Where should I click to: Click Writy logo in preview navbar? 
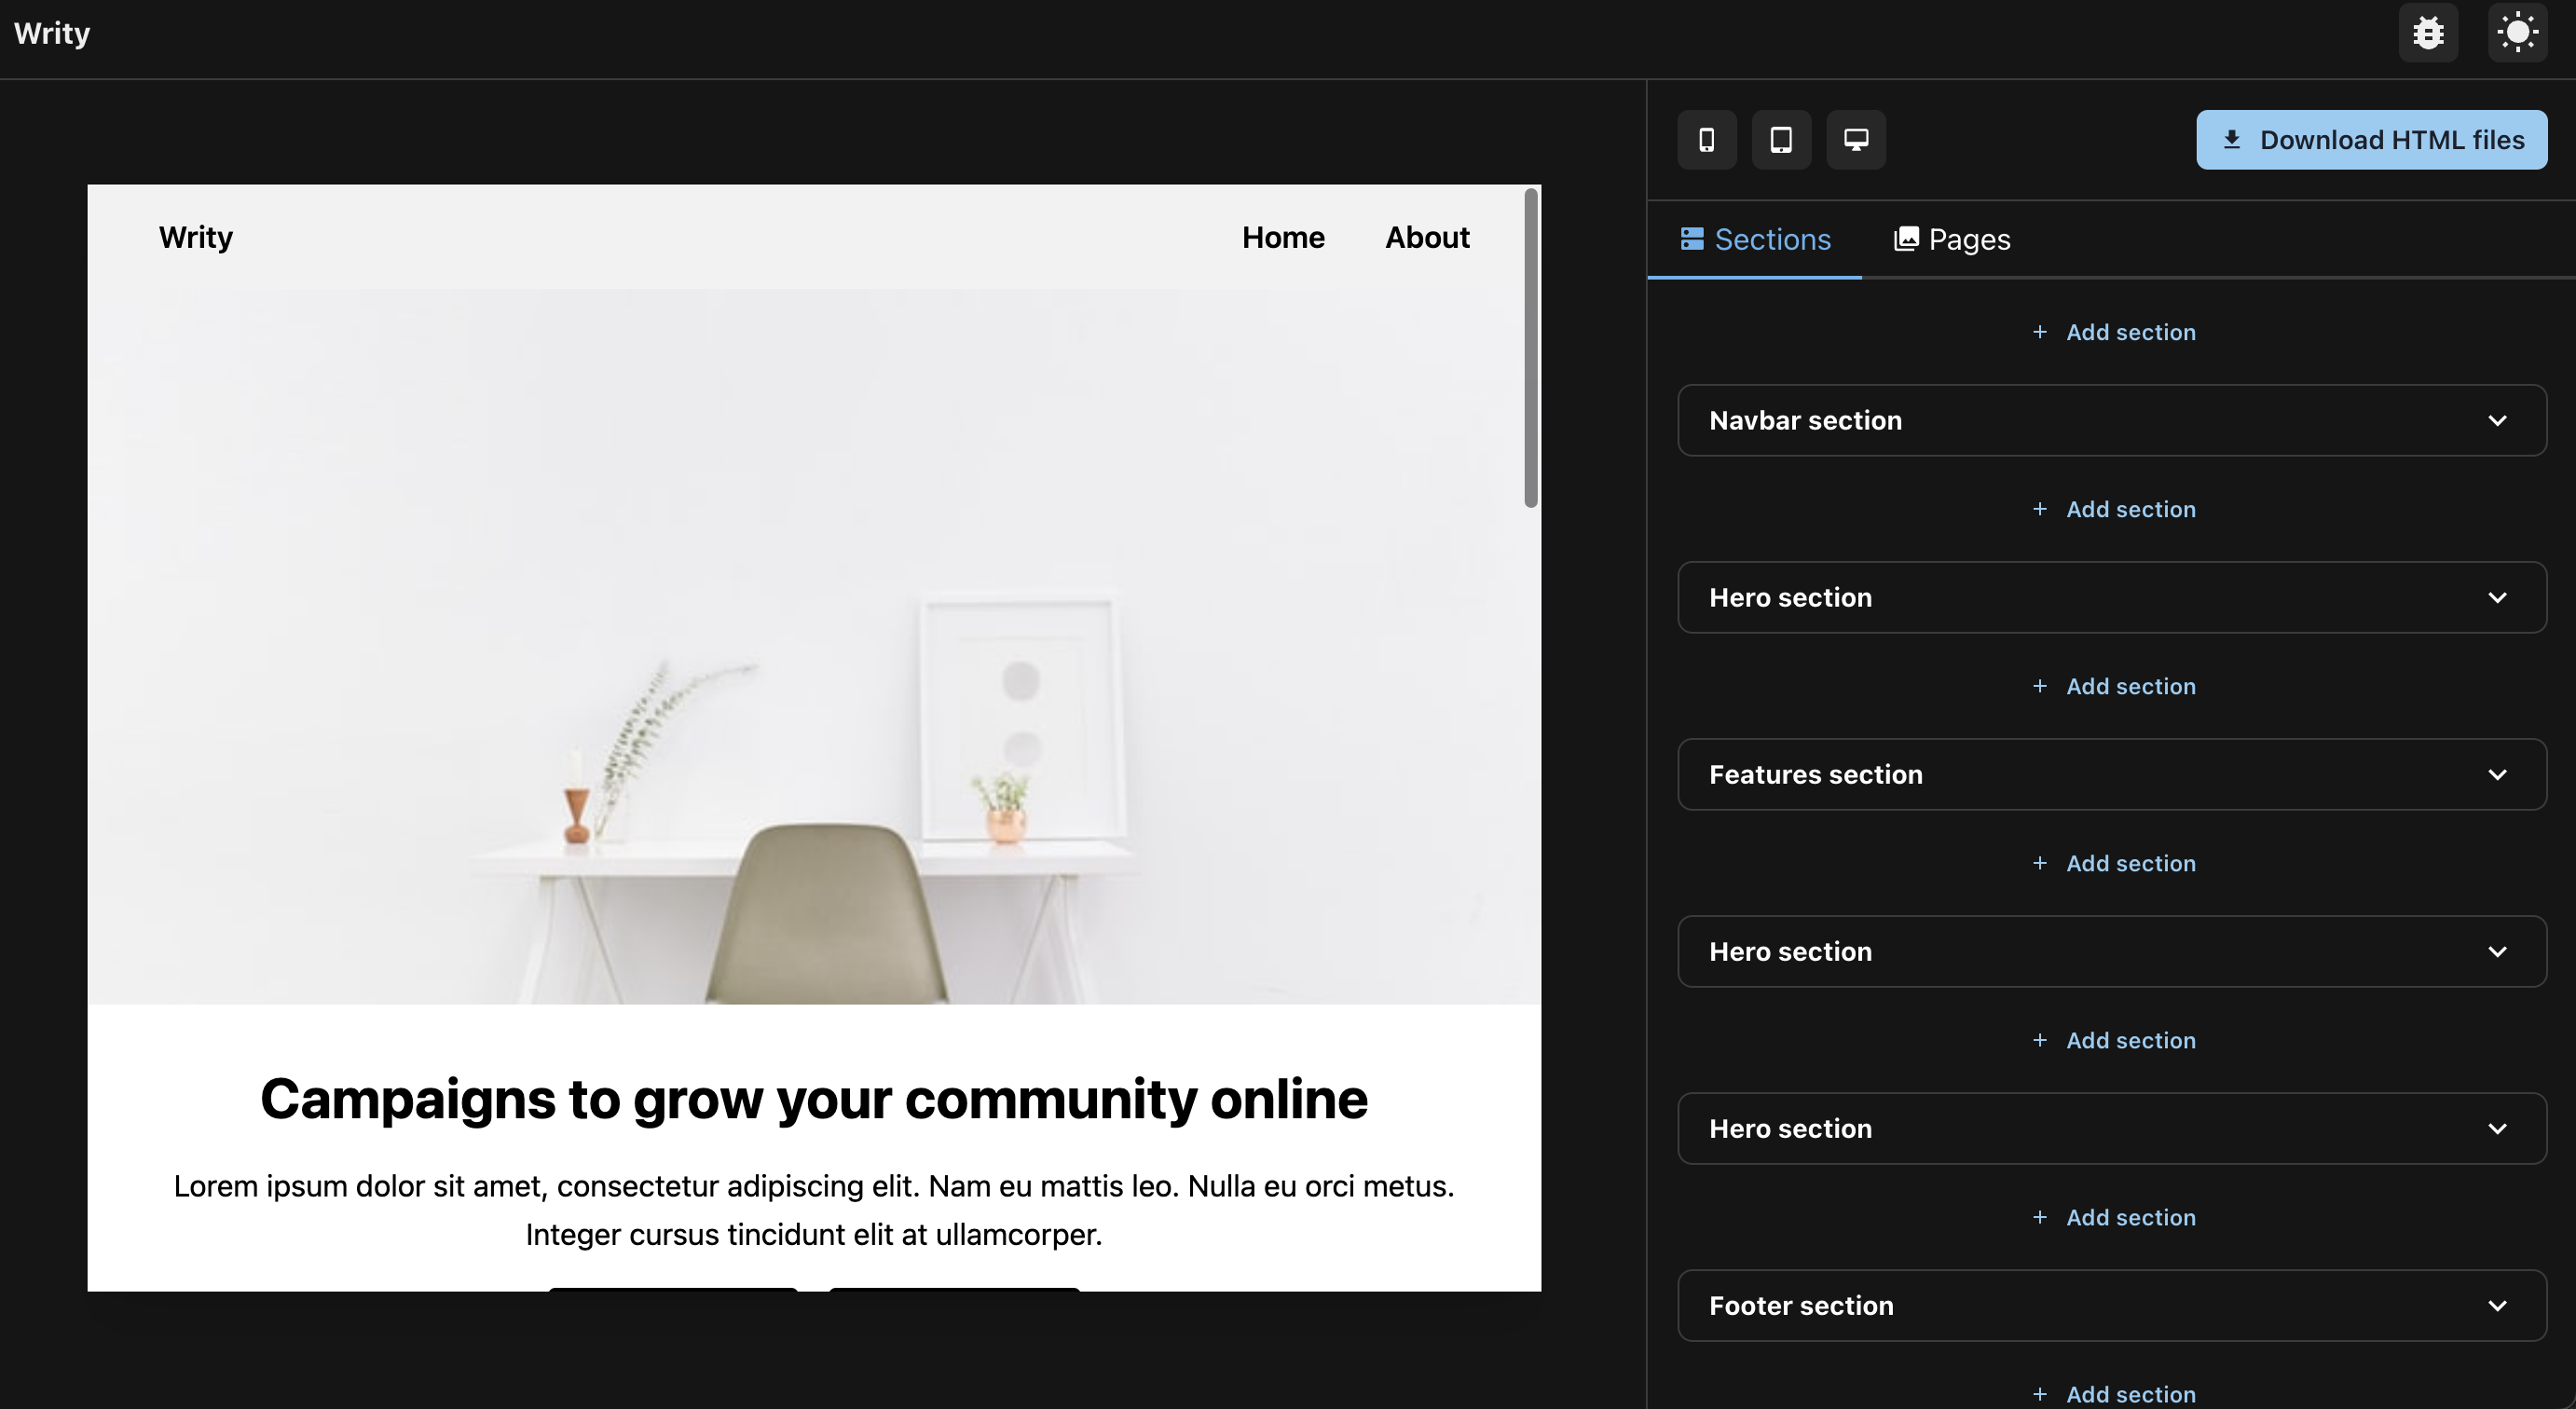click(196, 238)
